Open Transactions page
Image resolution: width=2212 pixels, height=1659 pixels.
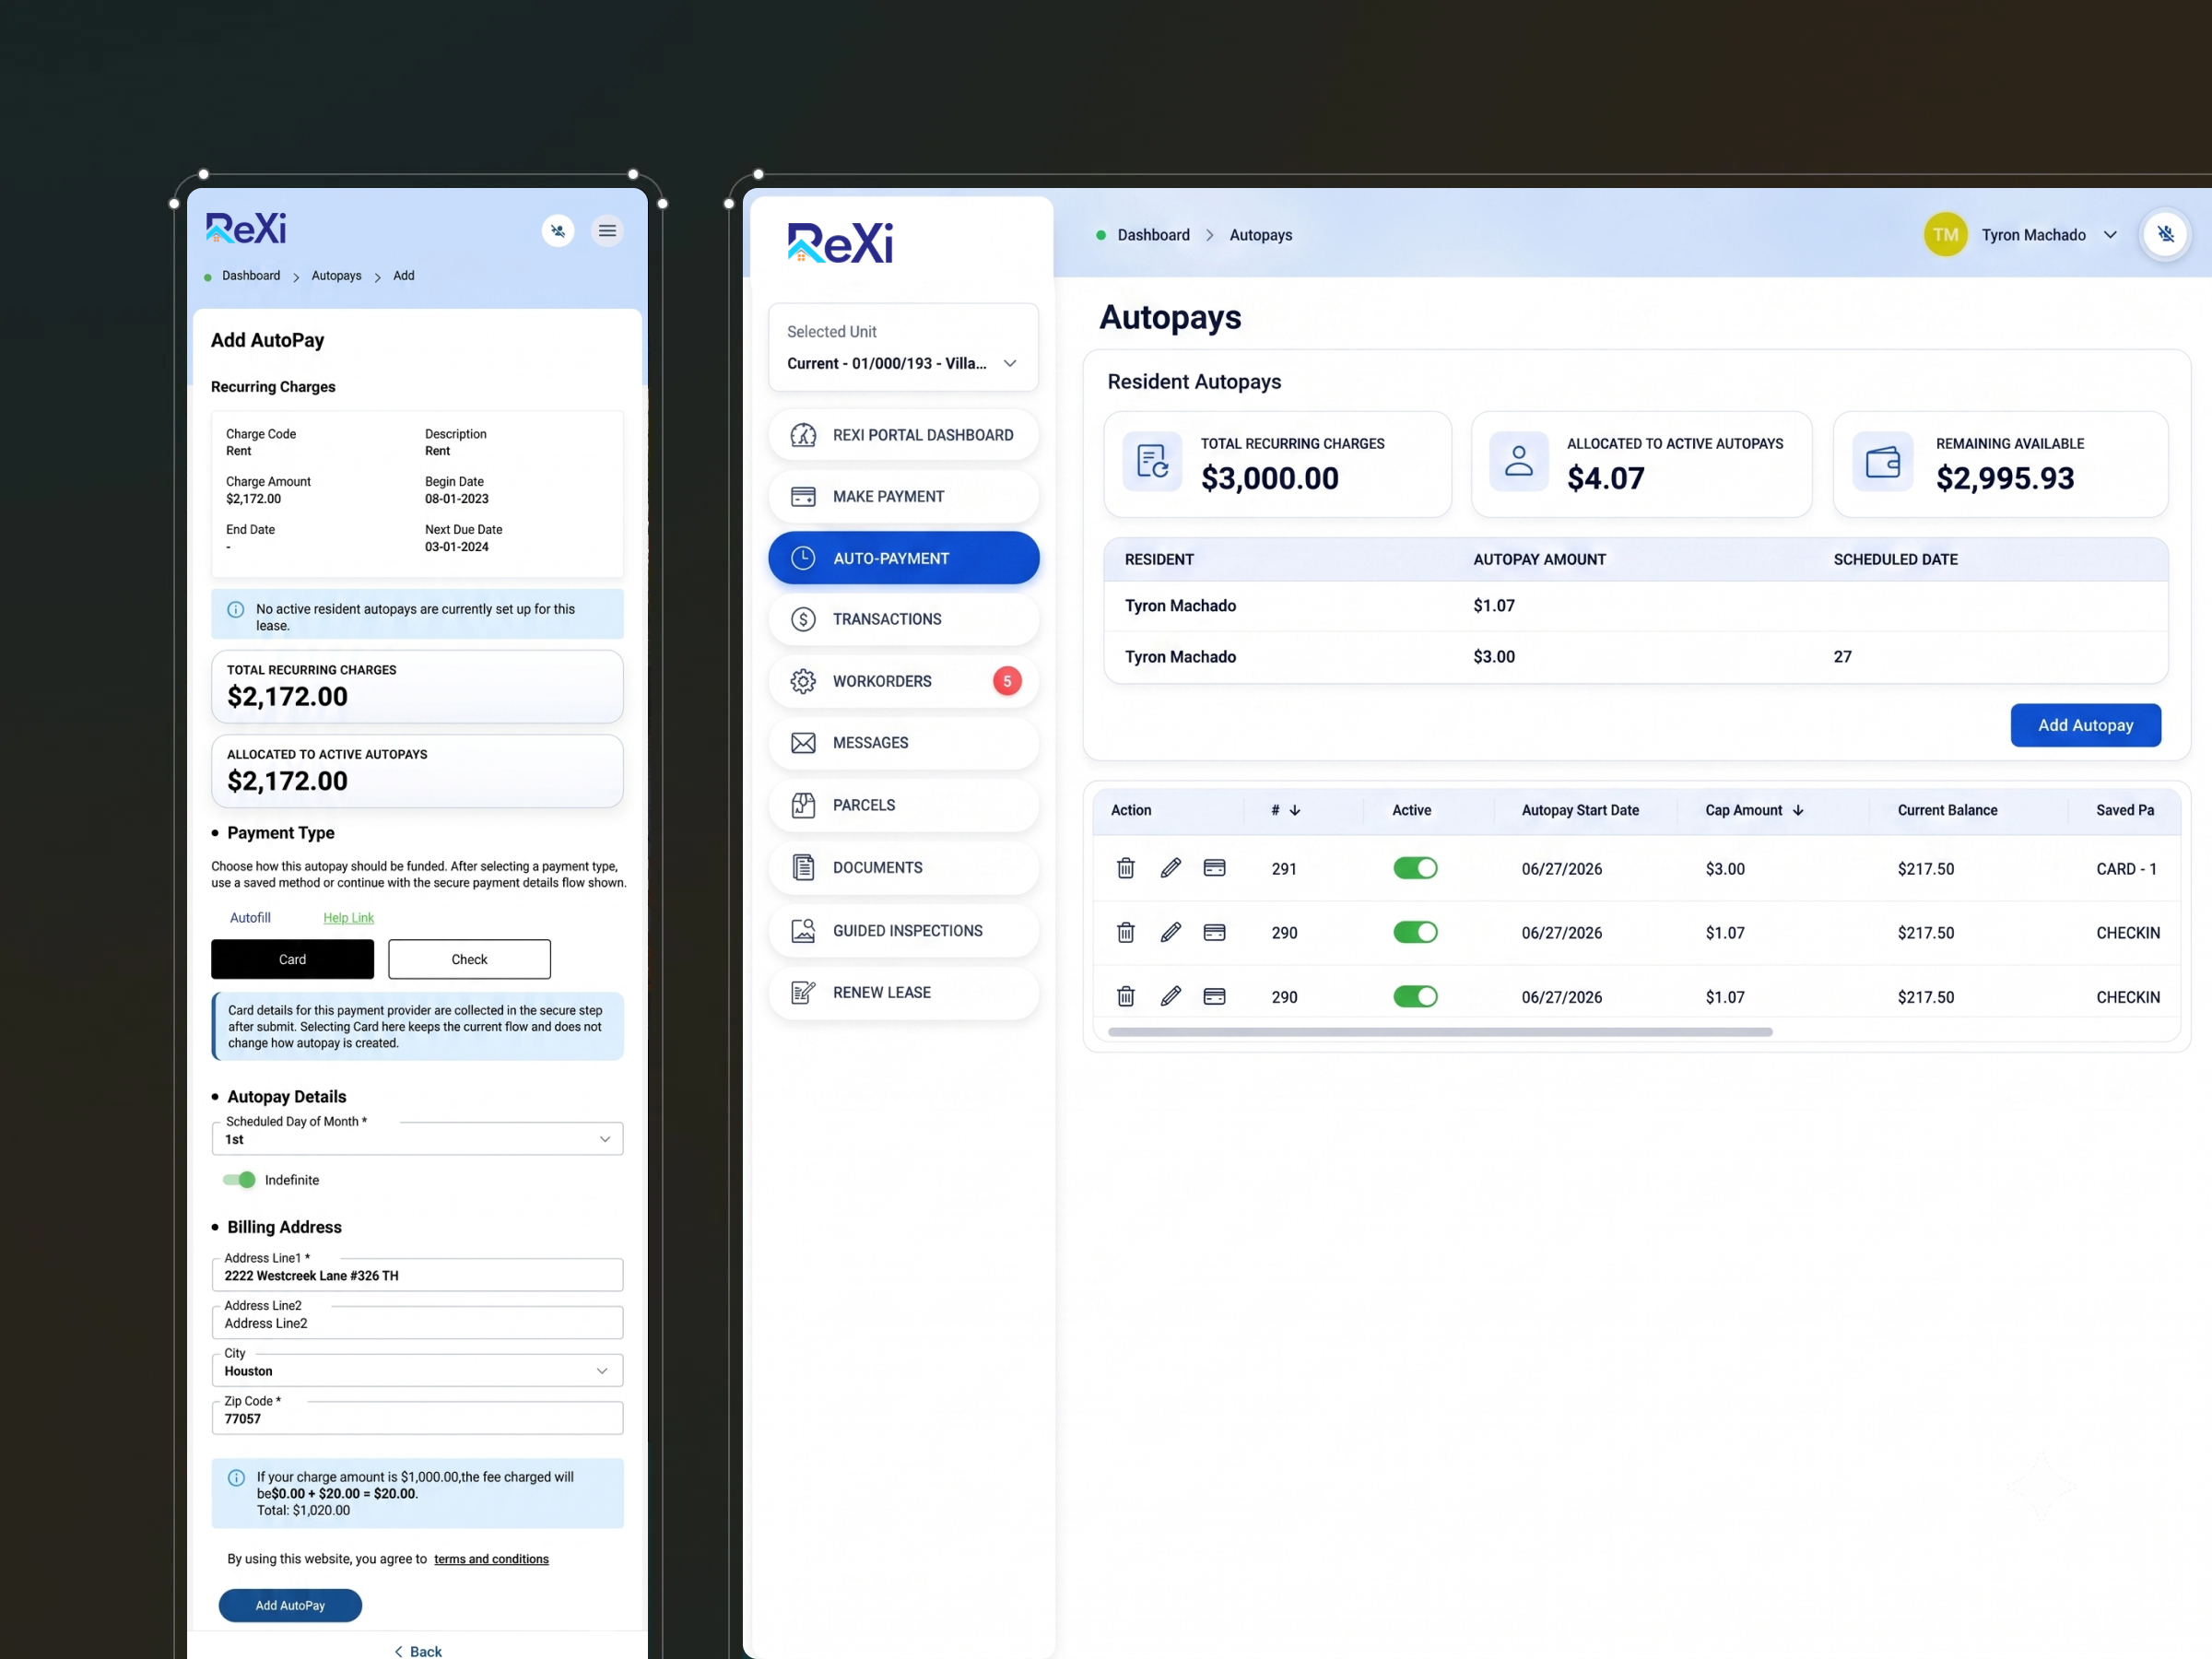[903, 619]
